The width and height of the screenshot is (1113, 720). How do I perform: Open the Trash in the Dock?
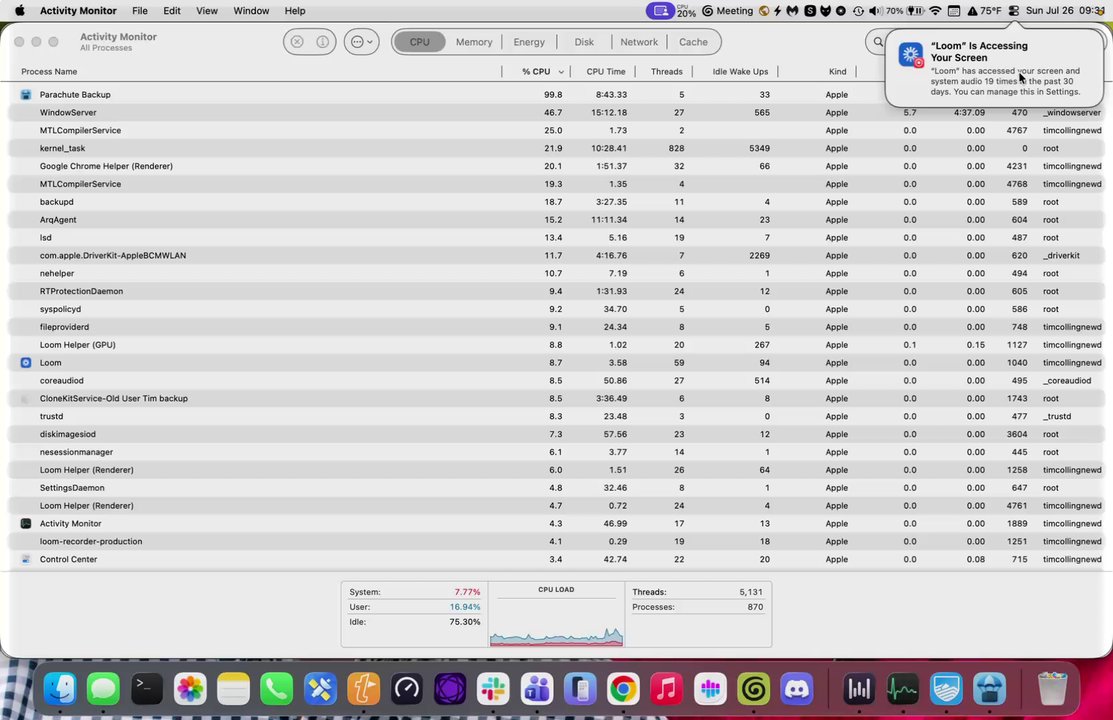[1052, 689]
